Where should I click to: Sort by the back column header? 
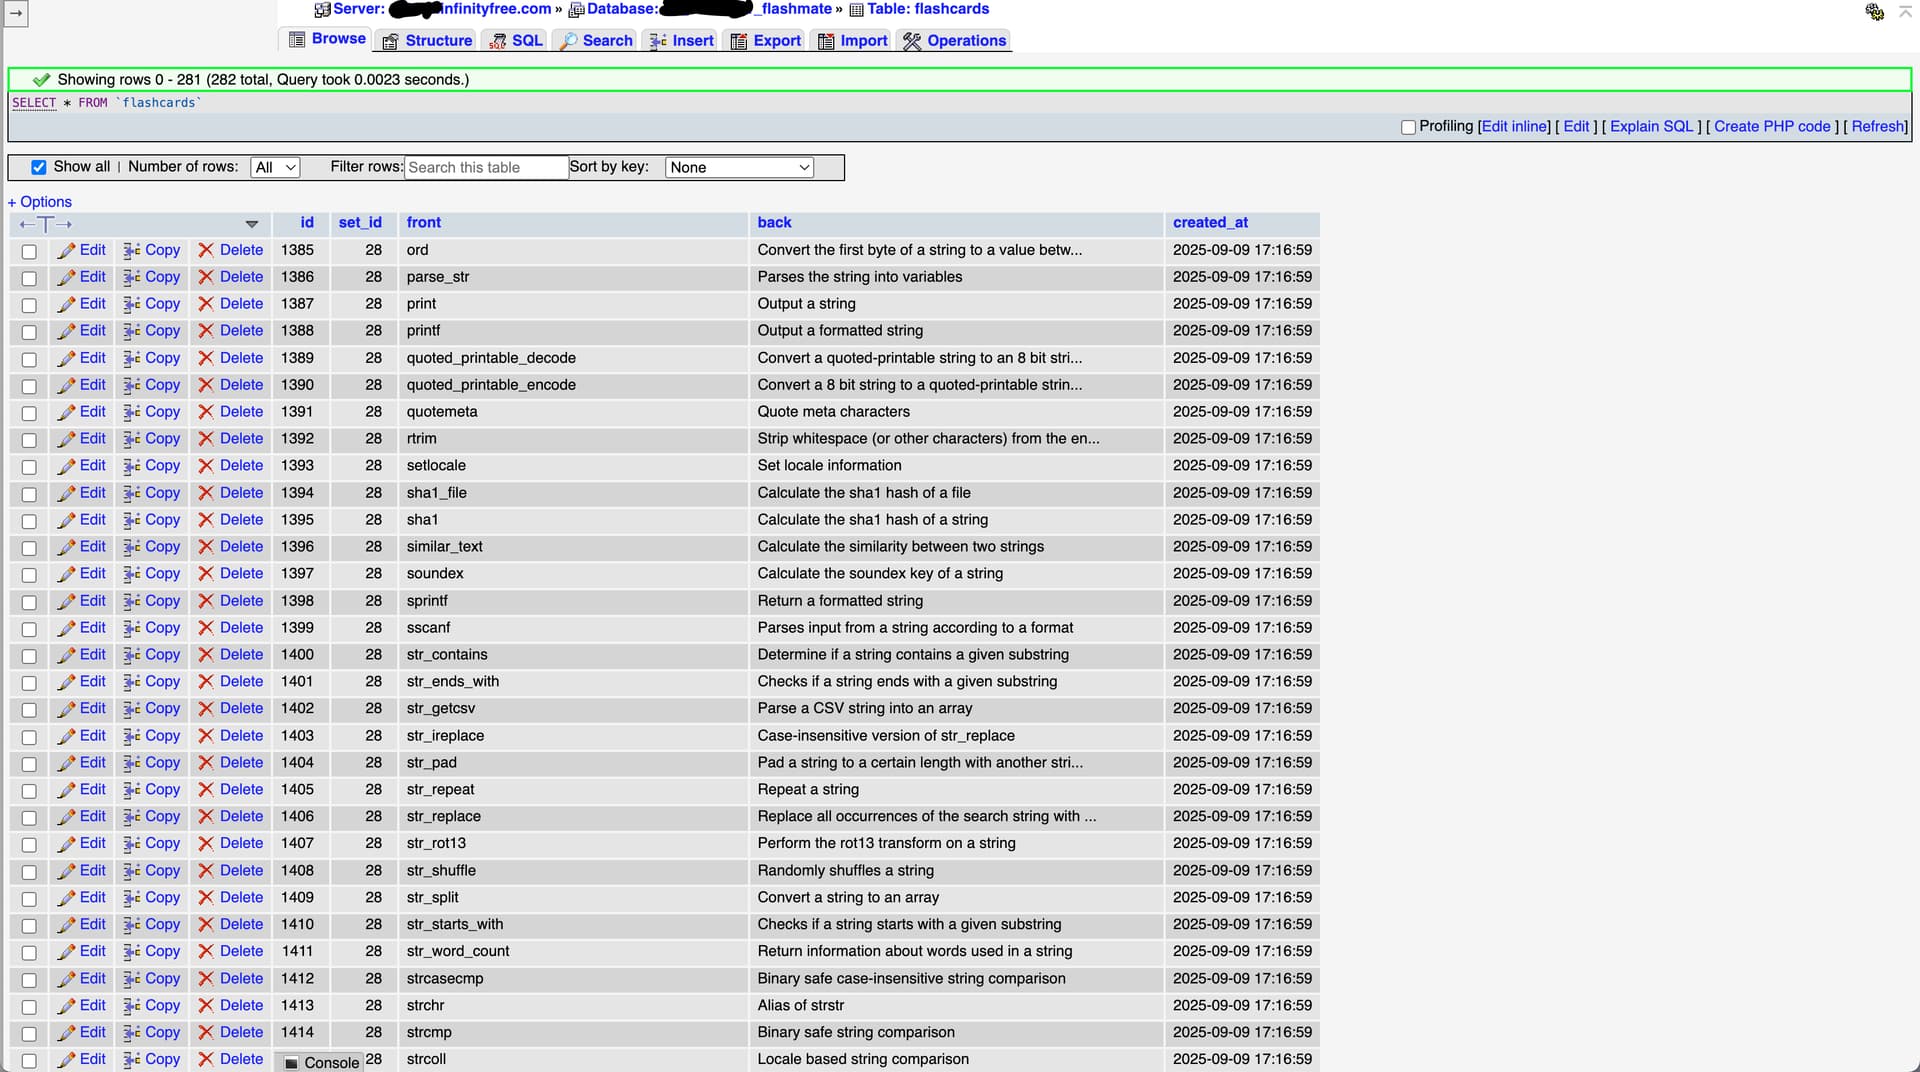(774, 223)
